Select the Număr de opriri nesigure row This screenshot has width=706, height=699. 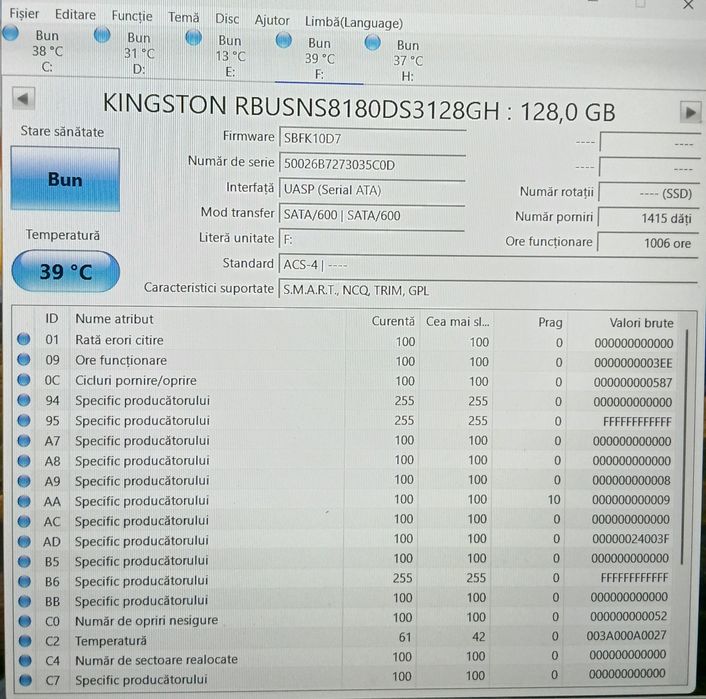tap(344, 619)
